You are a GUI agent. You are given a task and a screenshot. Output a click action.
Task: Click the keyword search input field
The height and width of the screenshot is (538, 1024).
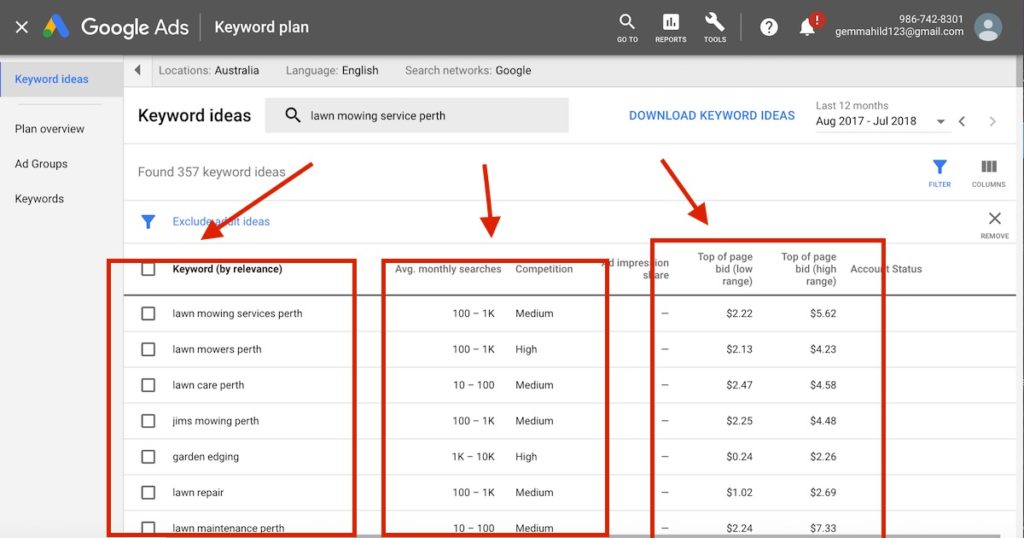pyautogui.click(x=417, y=116)
